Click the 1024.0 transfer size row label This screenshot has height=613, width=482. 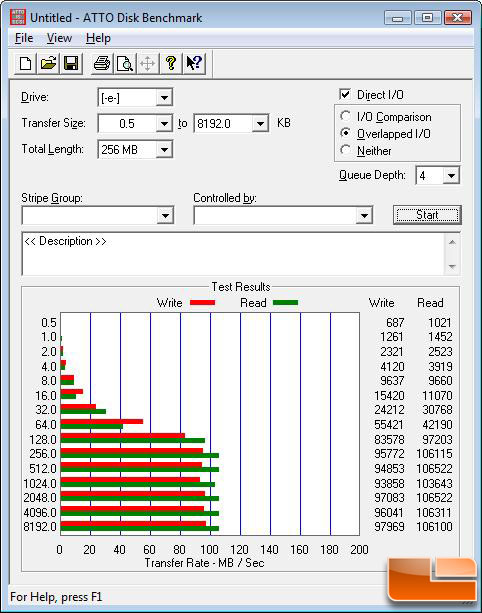[x=40, y=484]
